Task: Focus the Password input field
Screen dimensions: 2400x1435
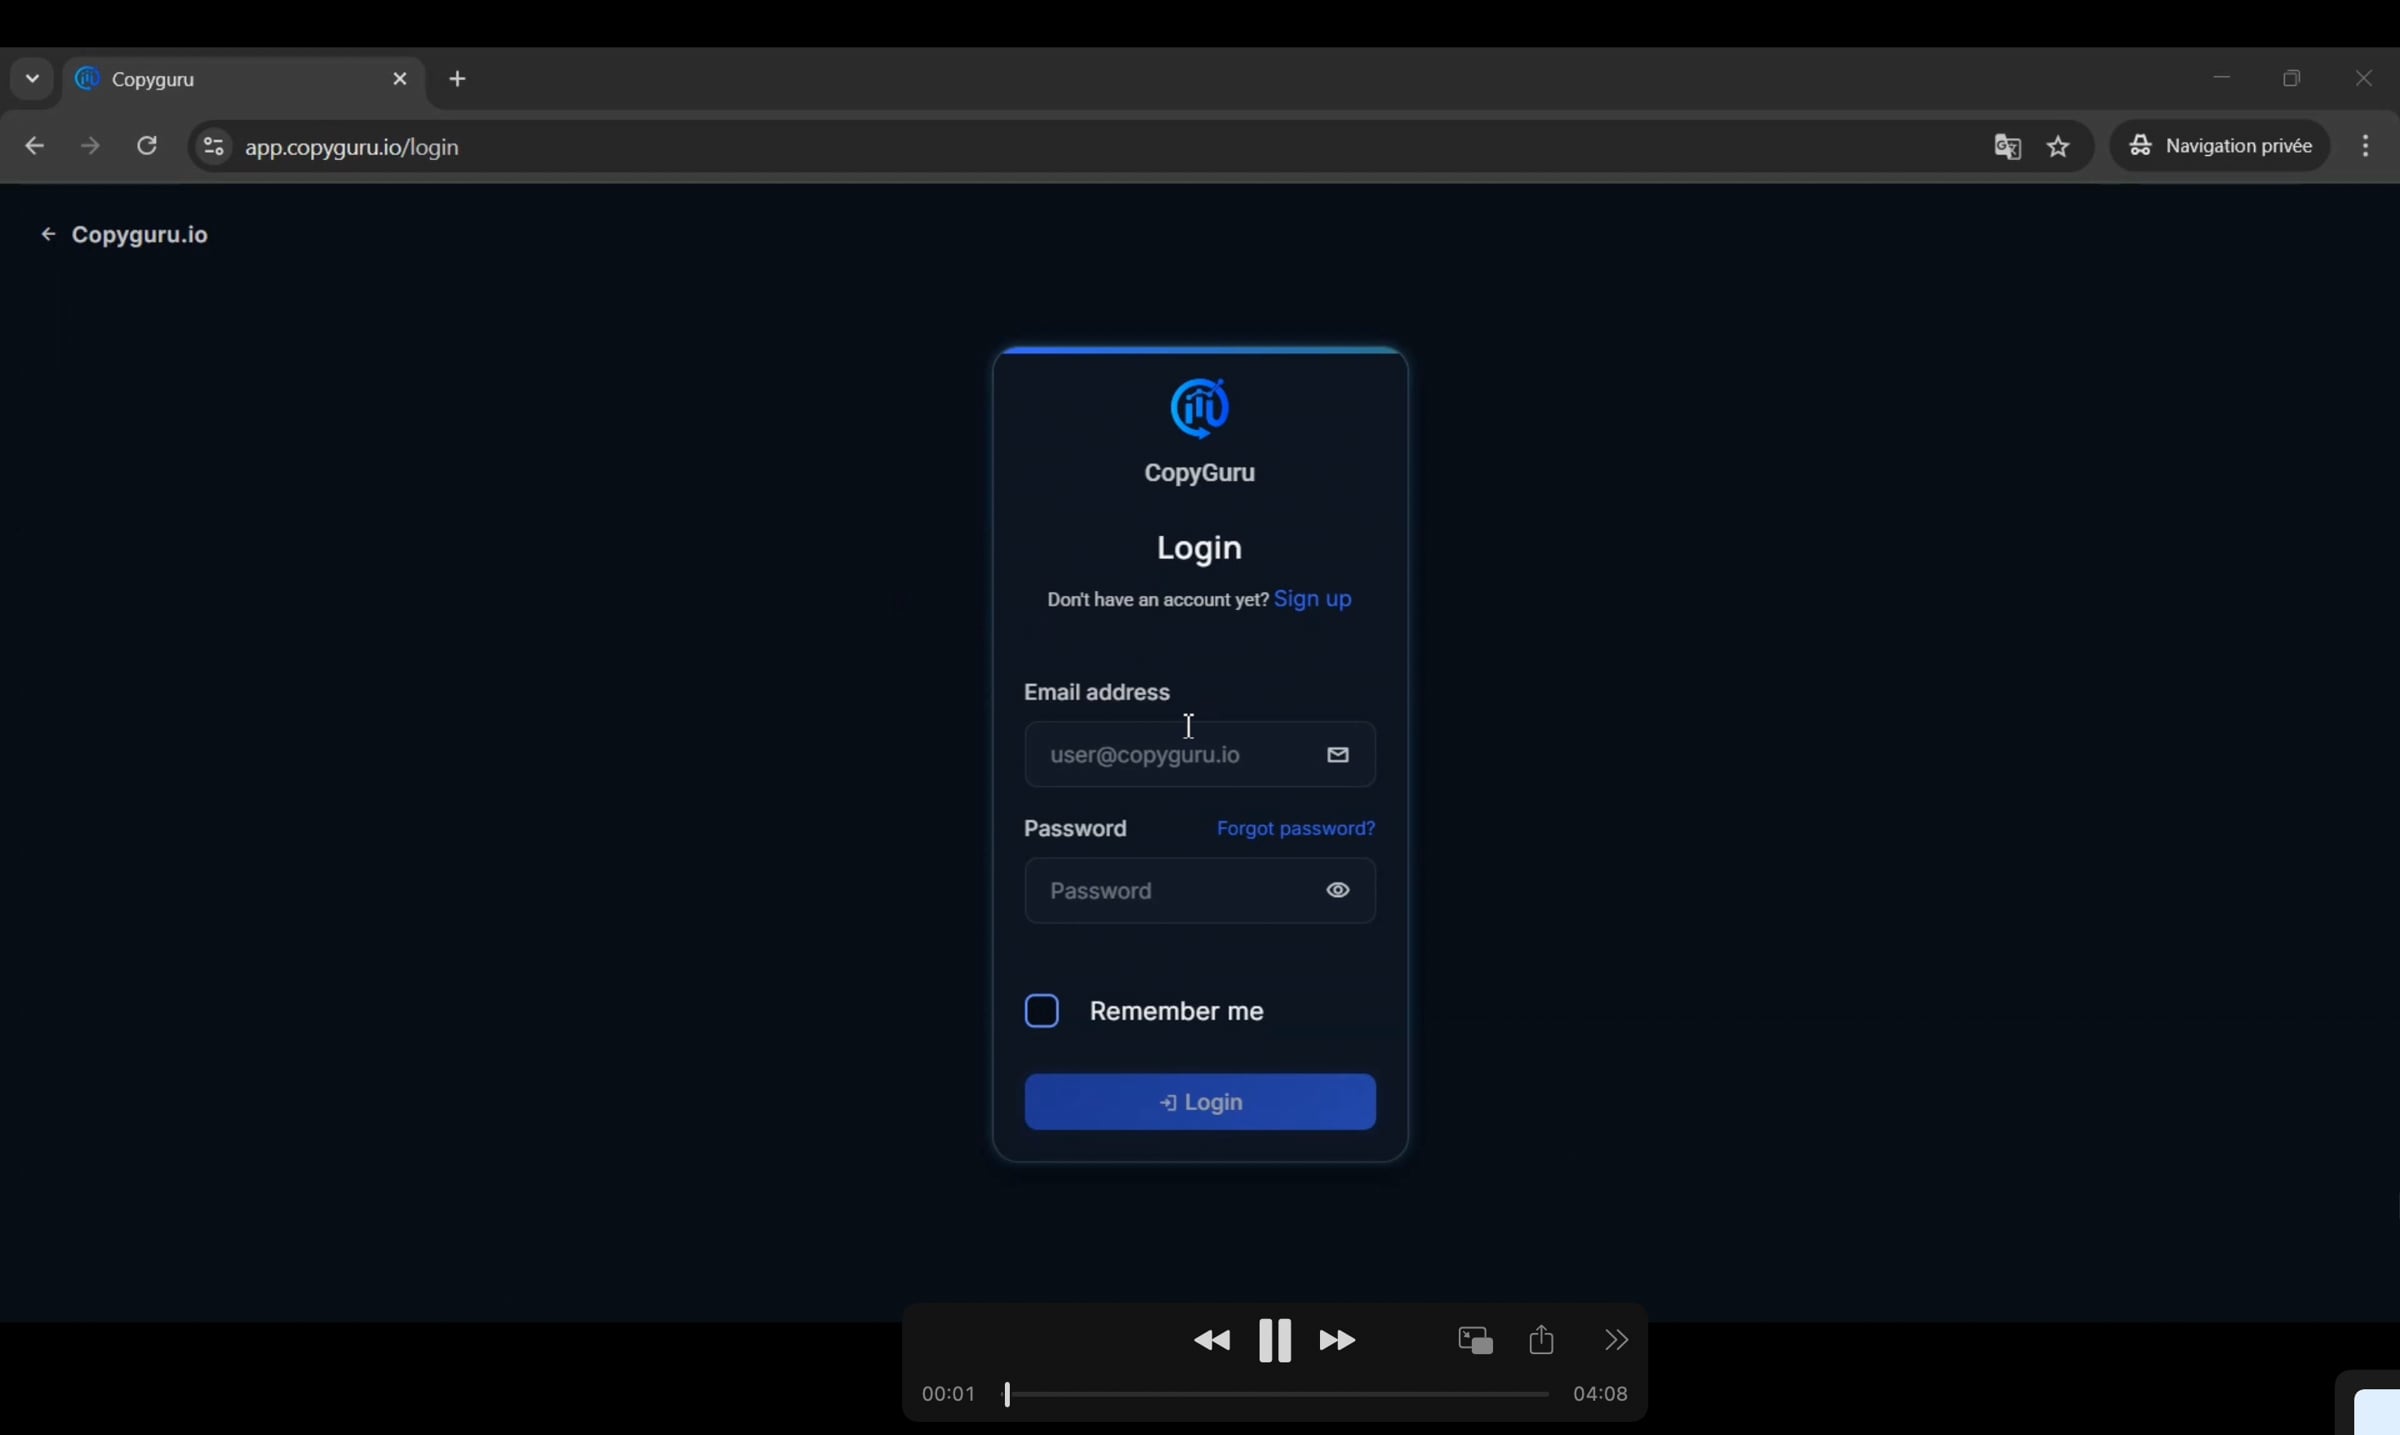Action: point(1199,890)
